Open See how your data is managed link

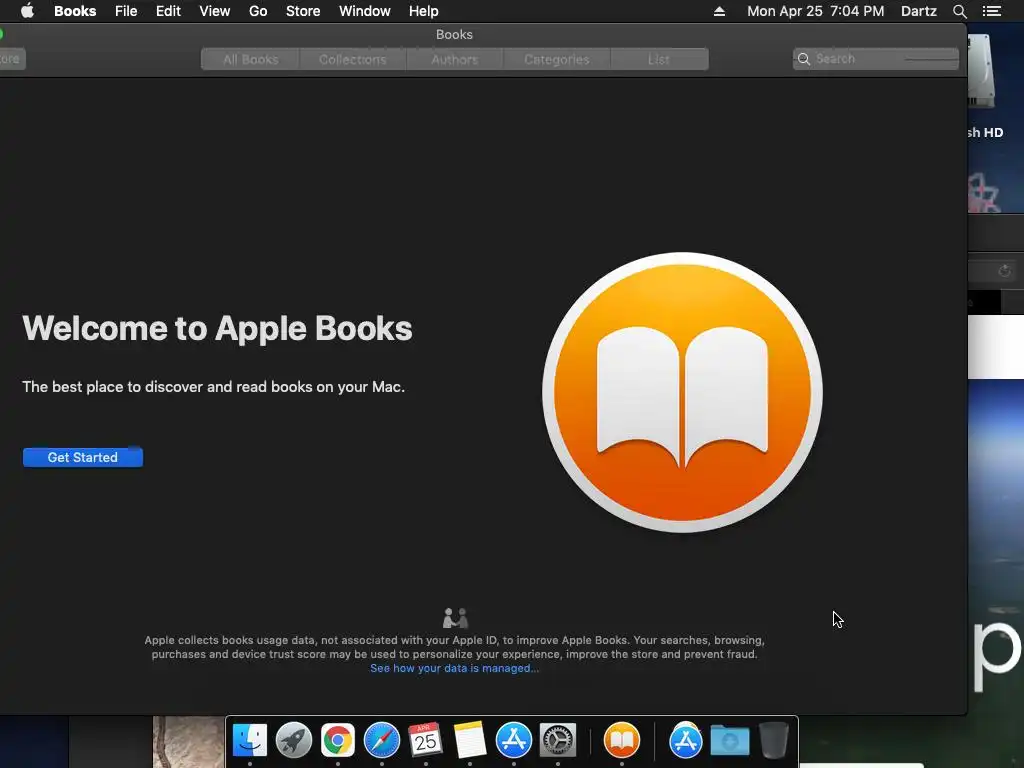[455, 668]
